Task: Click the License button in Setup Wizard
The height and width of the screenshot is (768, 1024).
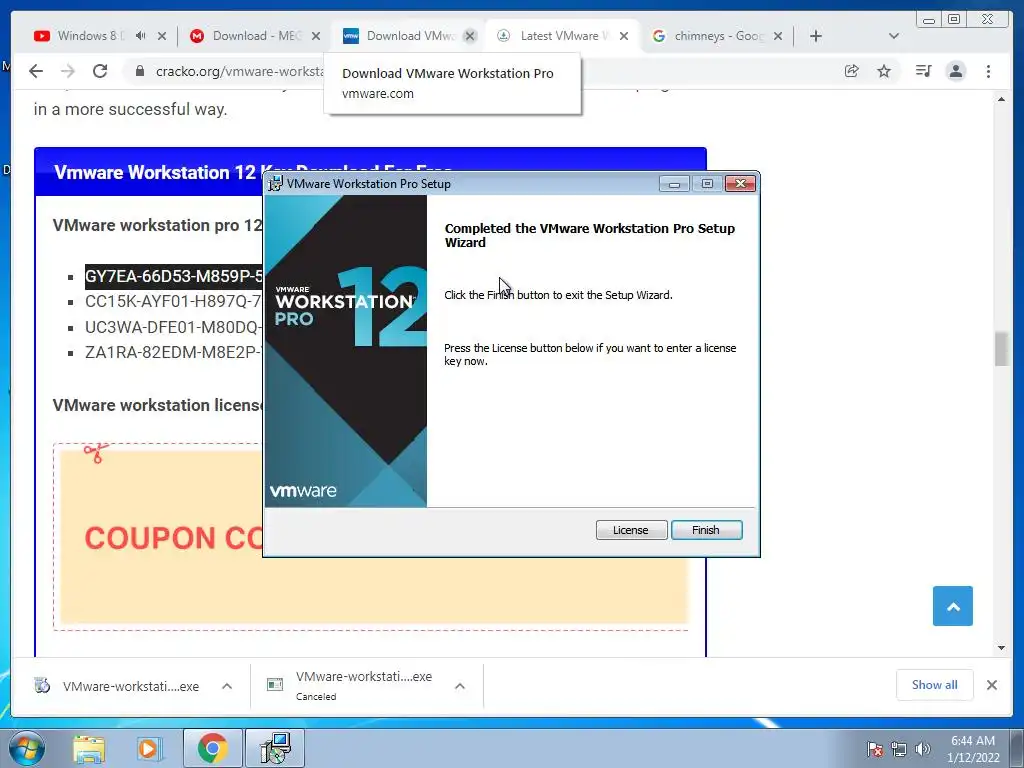Action: (631, 530)
